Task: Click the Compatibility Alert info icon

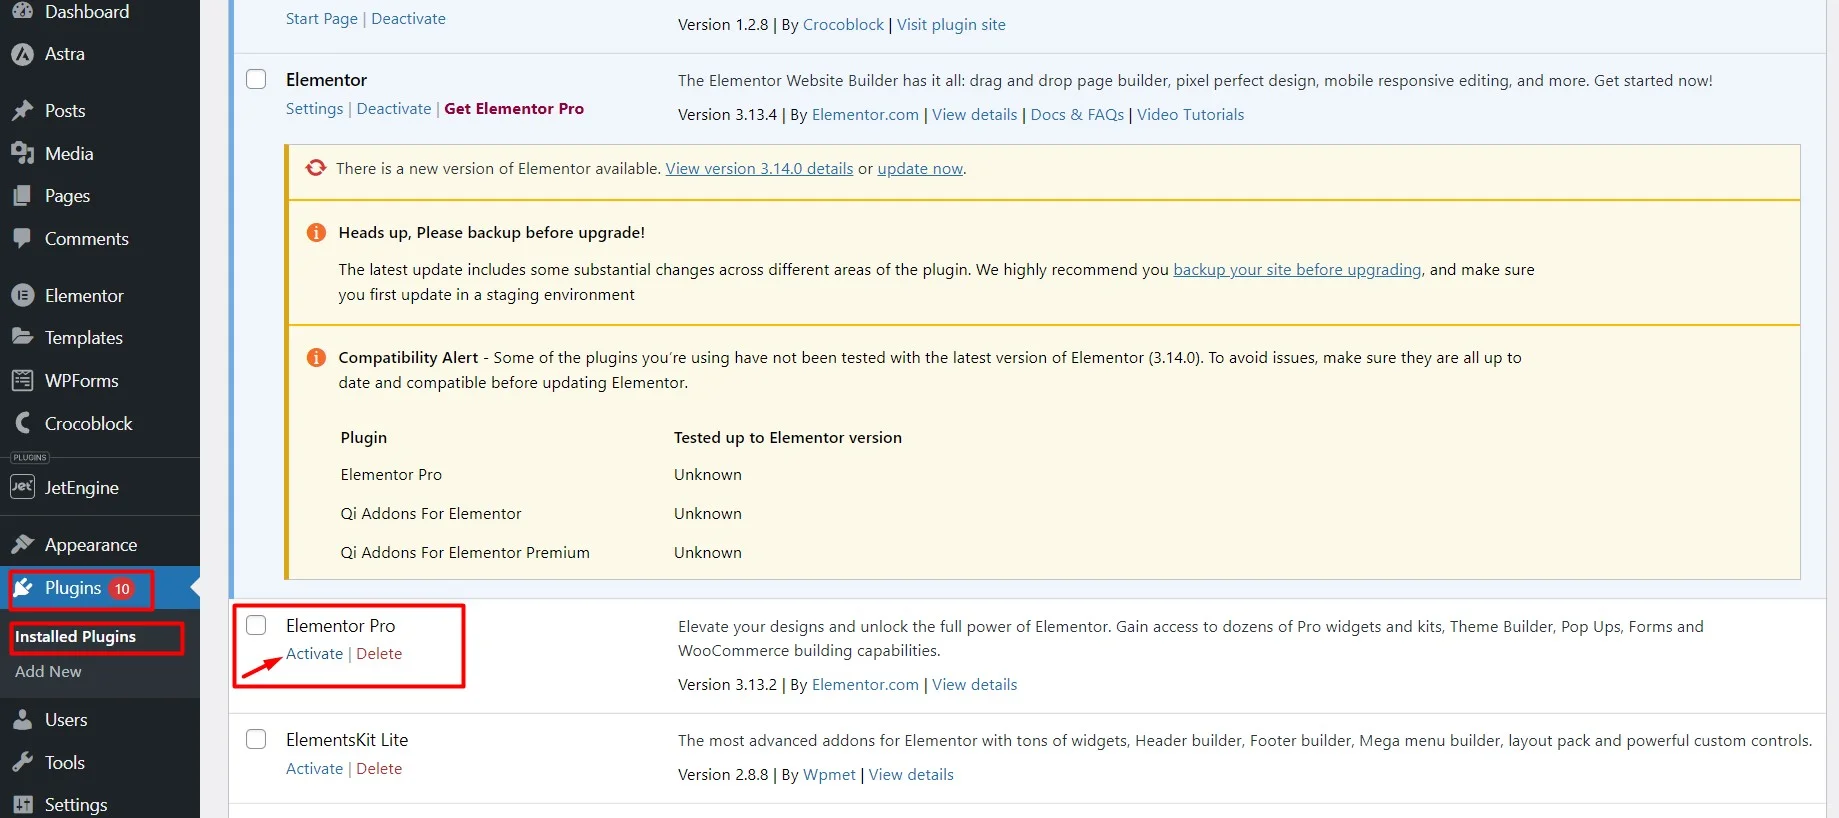Action: coord(316,357)
